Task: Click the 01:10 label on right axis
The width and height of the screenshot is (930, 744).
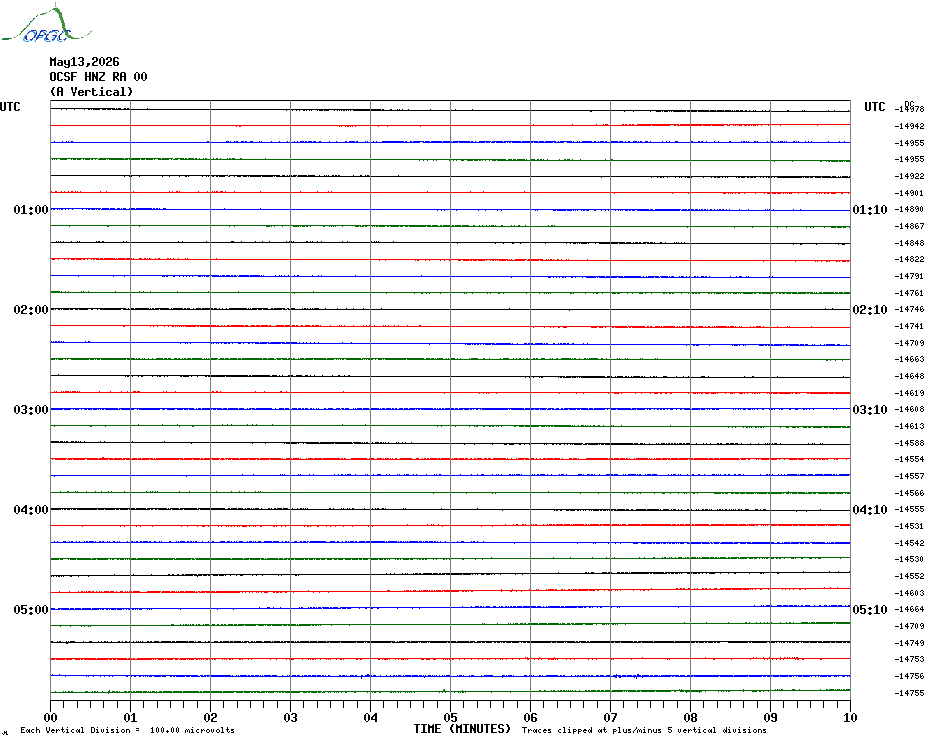Action: tap(870, 210)
